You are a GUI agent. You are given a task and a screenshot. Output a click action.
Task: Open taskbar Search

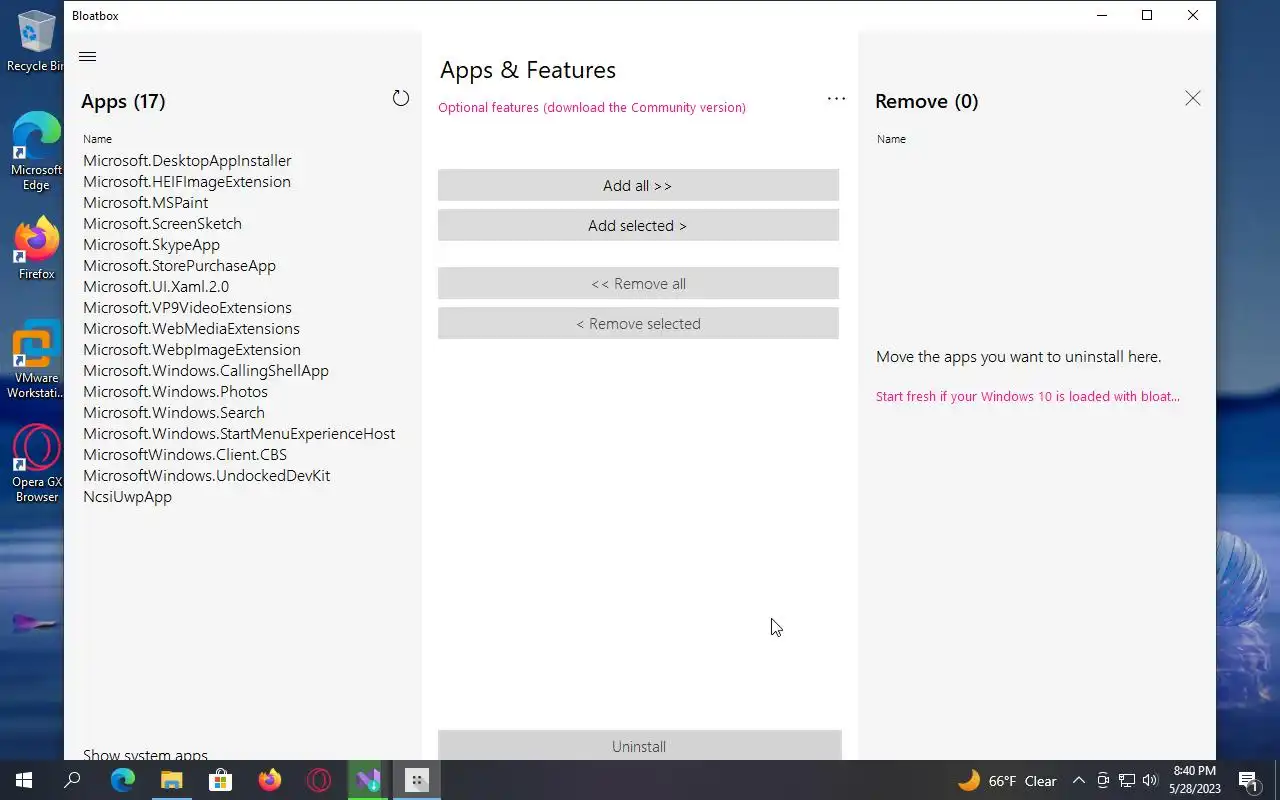72,780
